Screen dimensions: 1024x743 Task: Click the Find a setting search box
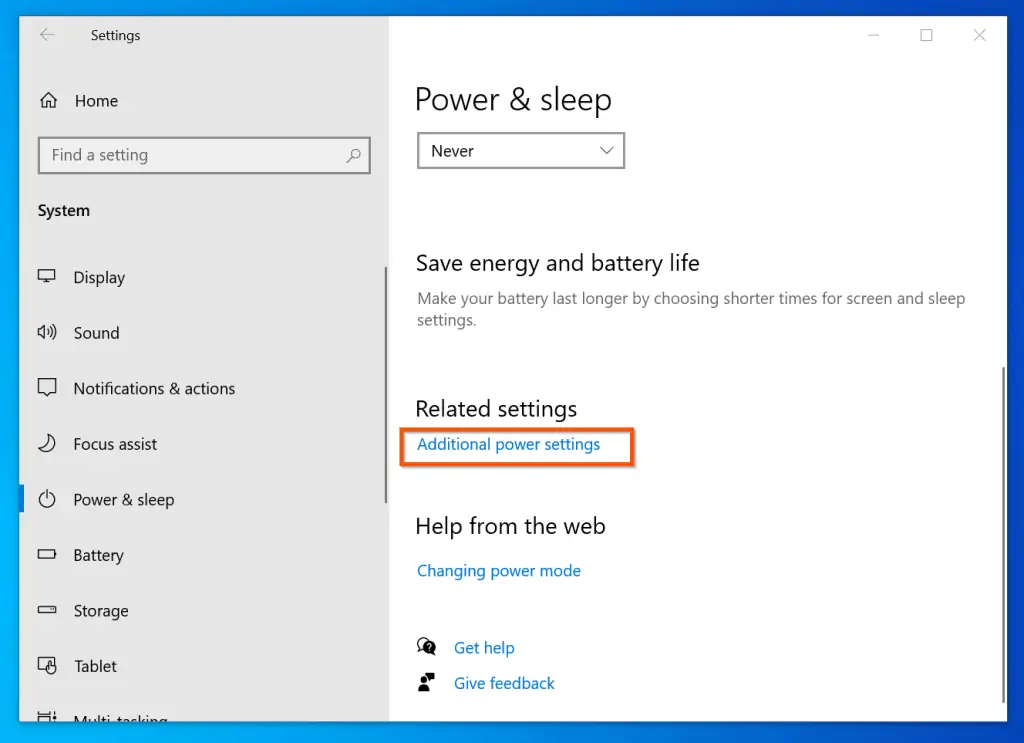(x=190, y=155)
